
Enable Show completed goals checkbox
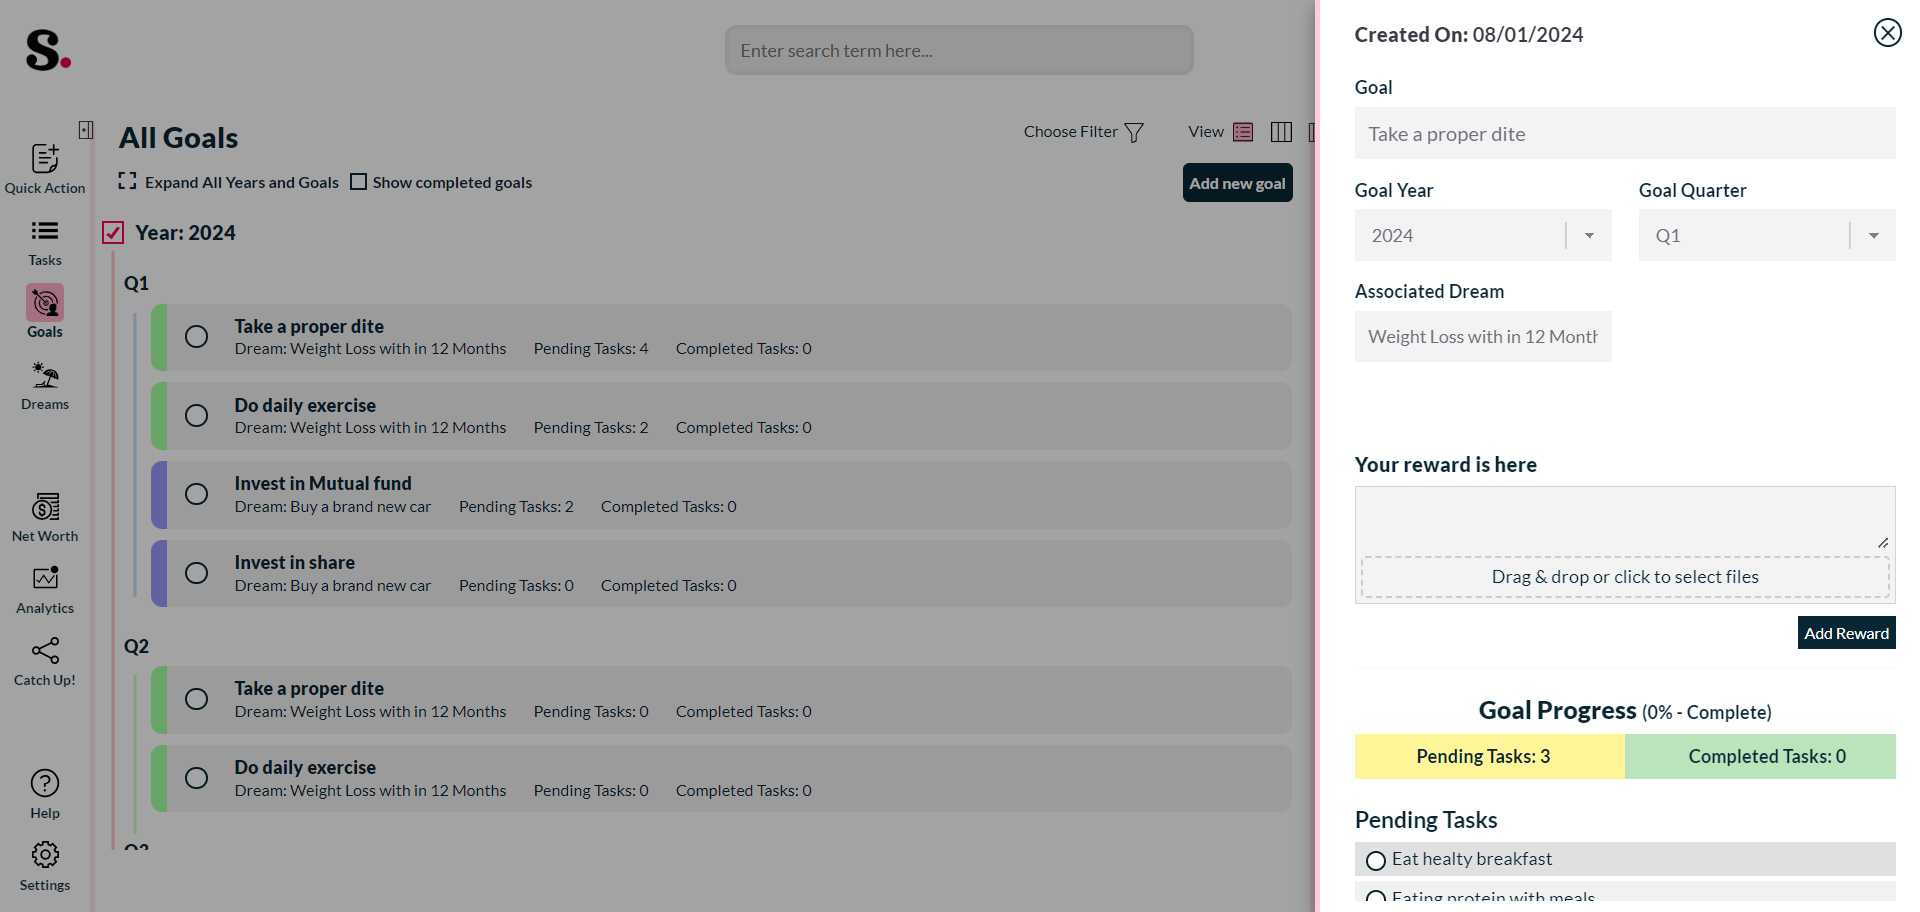click(359, 182)
